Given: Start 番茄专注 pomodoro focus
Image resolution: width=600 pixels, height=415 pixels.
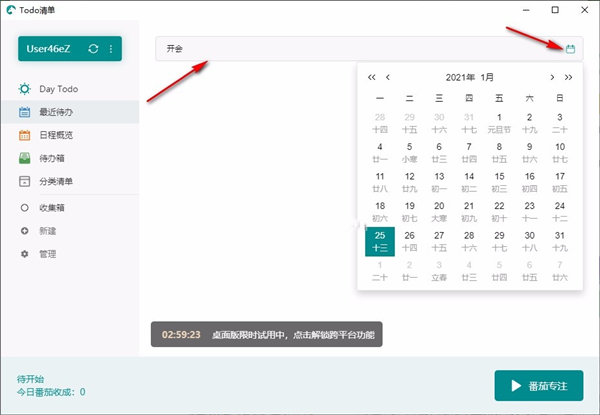Looking at the screenshot, I should click(x=538, y=385).
